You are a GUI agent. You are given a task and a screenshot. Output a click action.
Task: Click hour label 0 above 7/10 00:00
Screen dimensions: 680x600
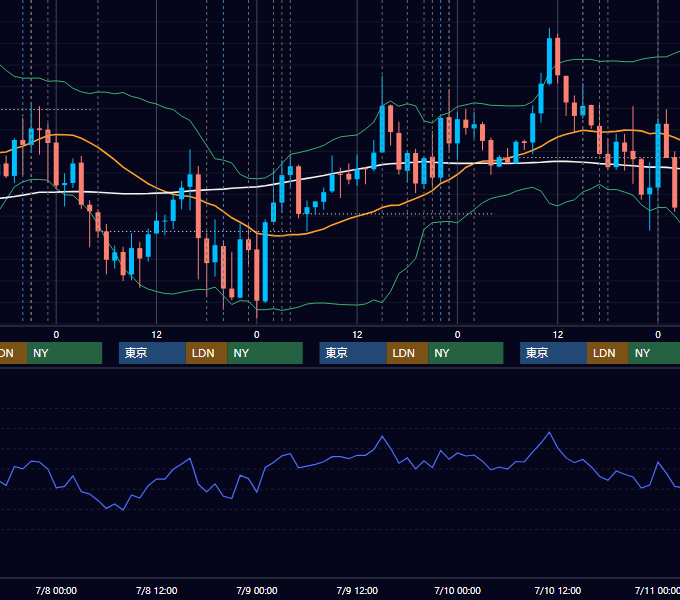coord(458,335)
